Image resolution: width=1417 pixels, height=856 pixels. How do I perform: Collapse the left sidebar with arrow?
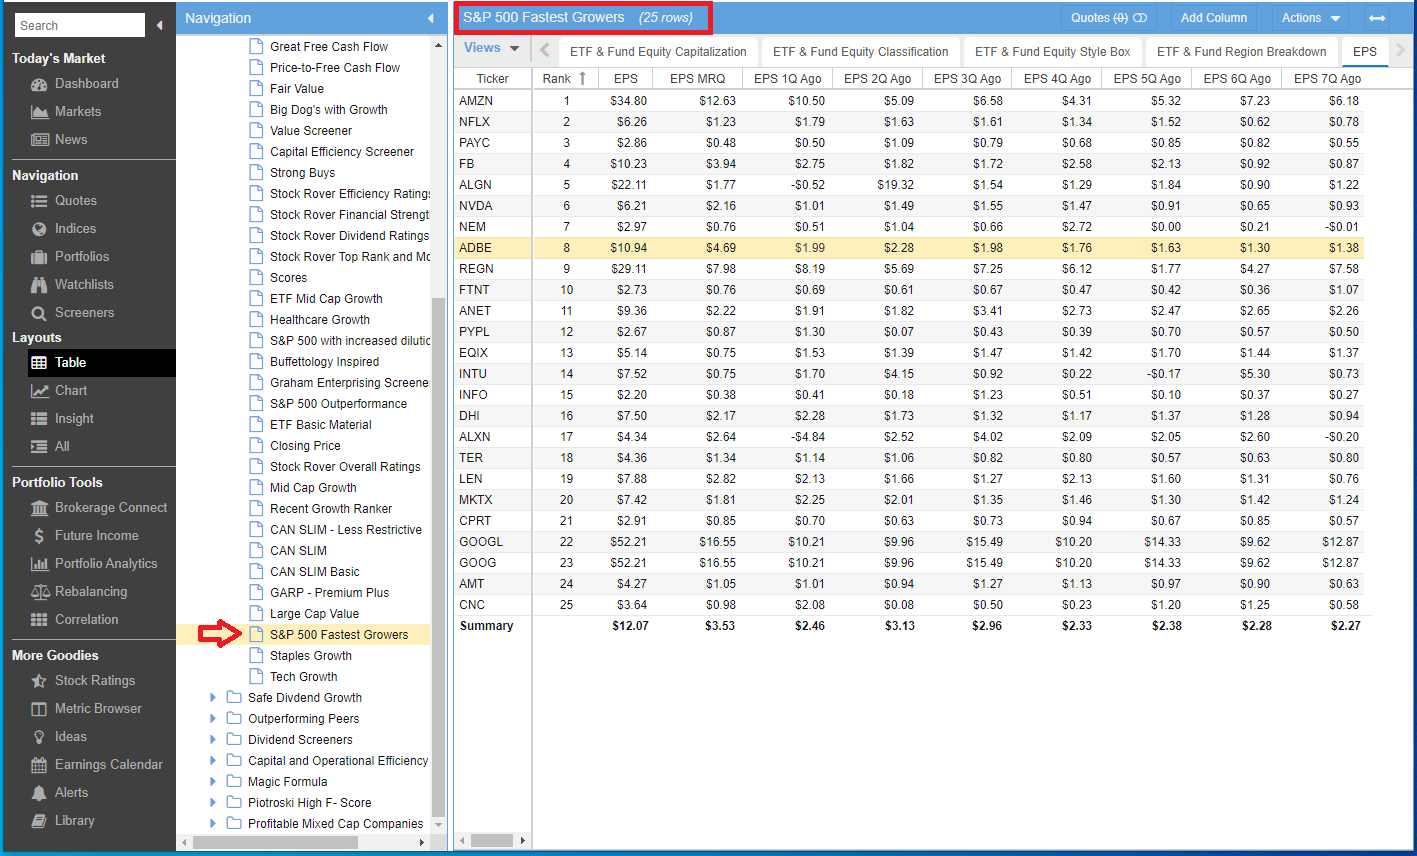(160, 25)
